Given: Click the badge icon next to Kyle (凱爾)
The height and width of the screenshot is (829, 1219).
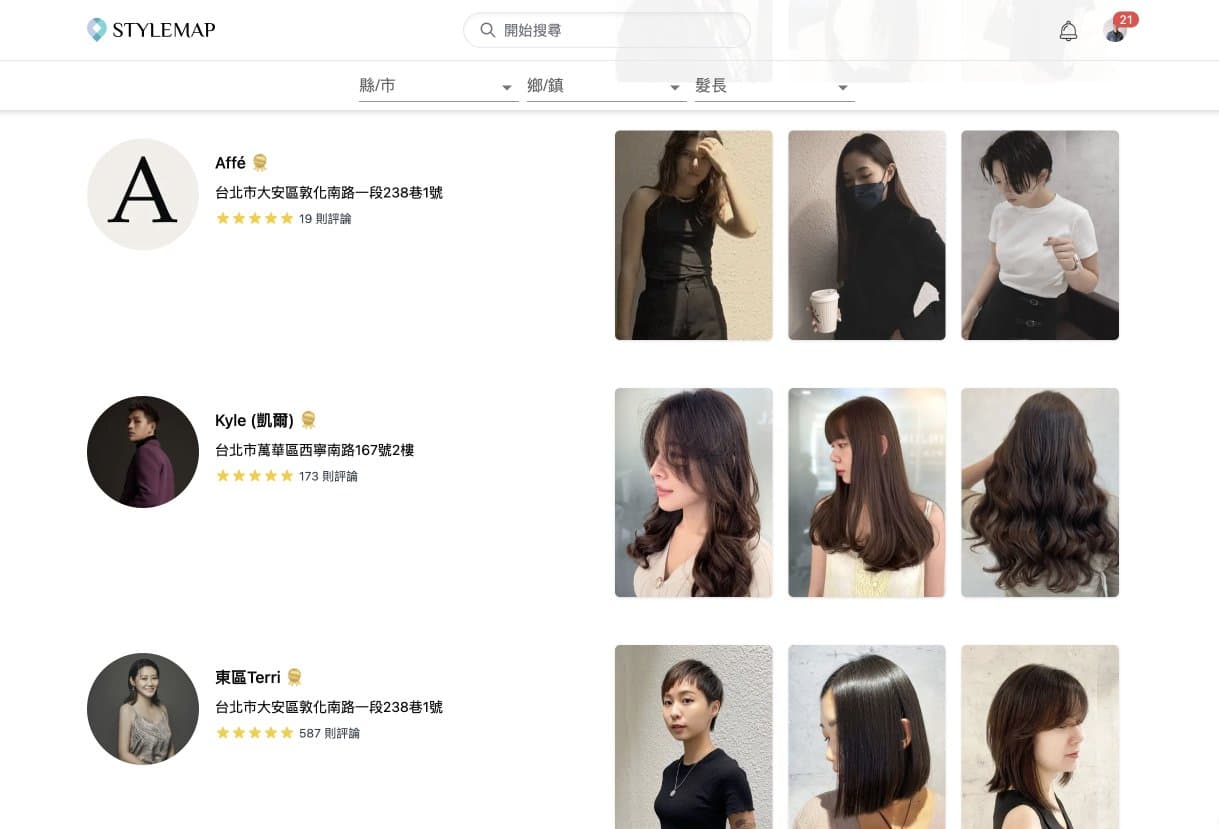Looking at the screenshot, I should pos(308,420).
